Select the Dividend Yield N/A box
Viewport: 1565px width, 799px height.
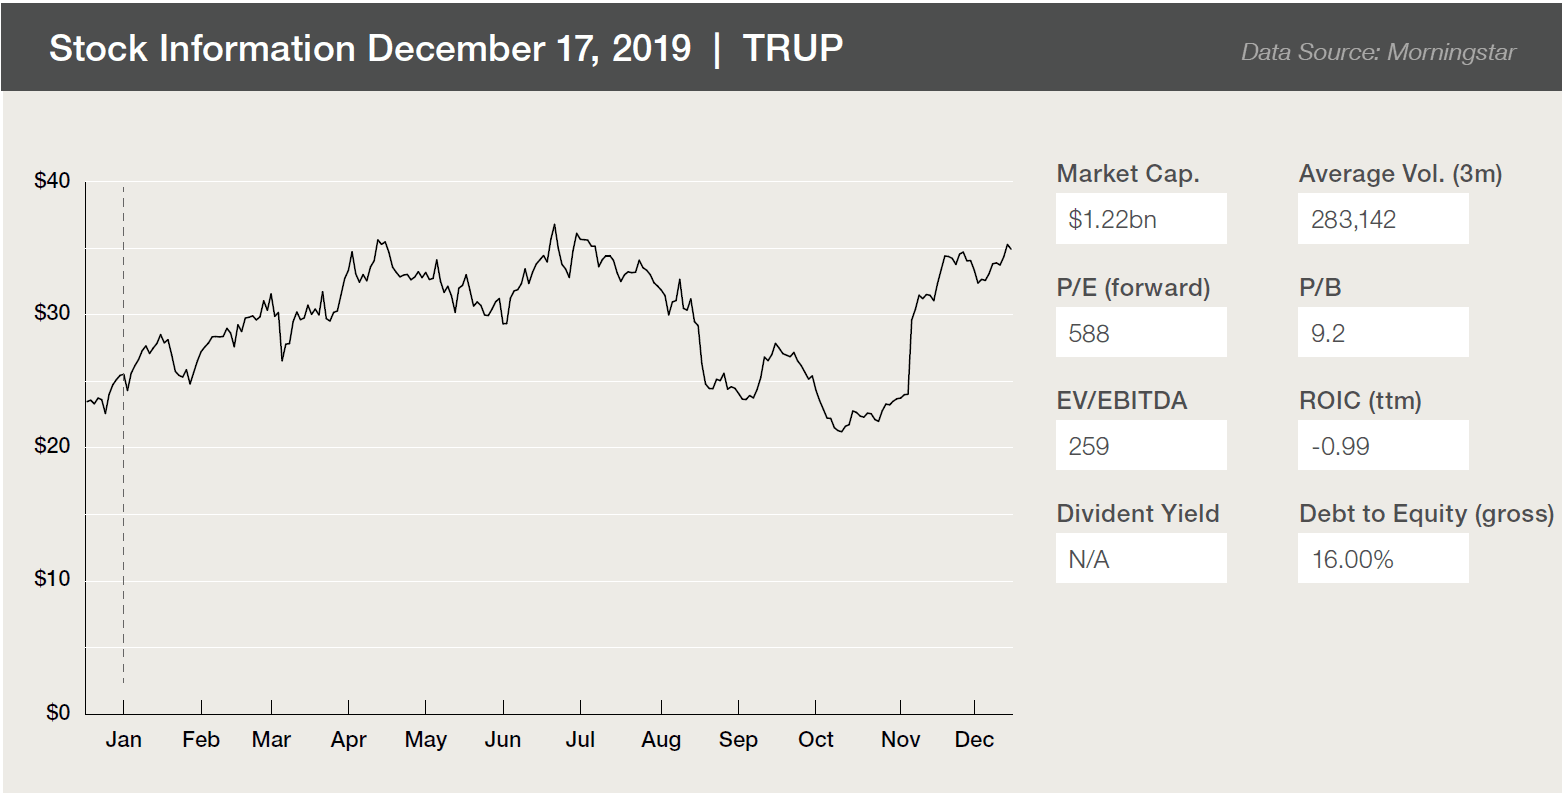click(x=1140, y=559)
